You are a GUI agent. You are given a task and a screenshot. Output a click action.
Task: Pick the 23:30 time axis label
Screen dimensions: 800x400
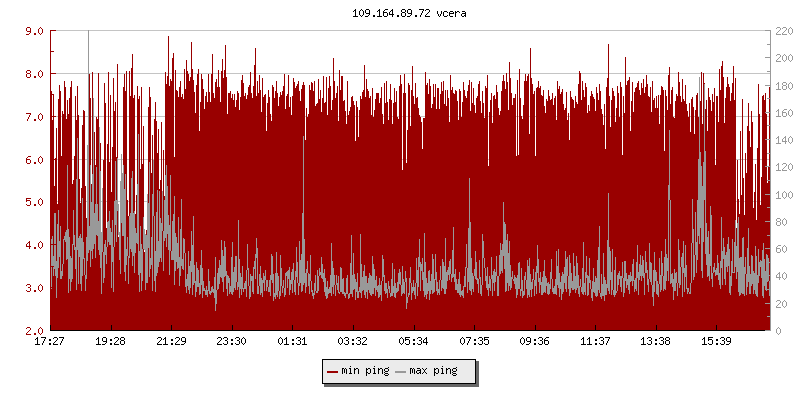click(232, 342)
